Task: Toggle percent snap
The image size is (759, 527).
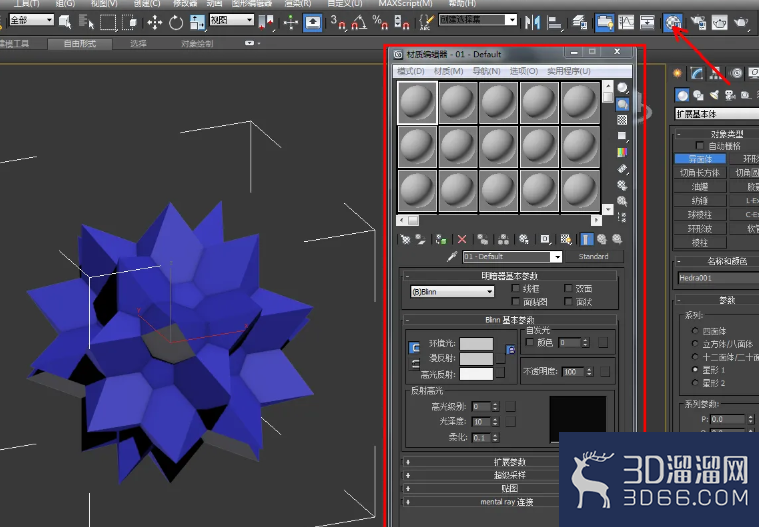Action: coord(380,22)
